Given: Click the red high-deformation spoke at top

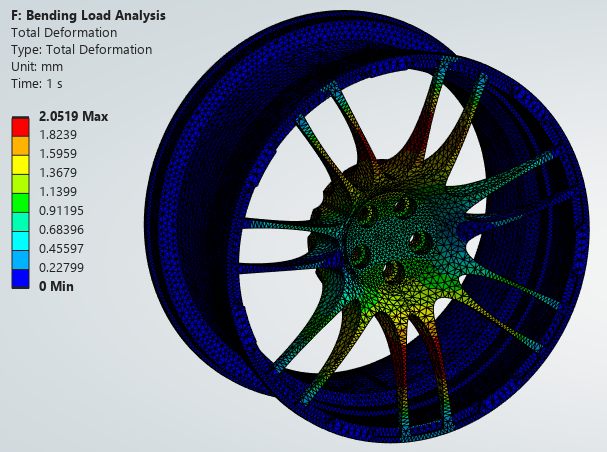Looking at the screenshot, I should click(424, 128).
